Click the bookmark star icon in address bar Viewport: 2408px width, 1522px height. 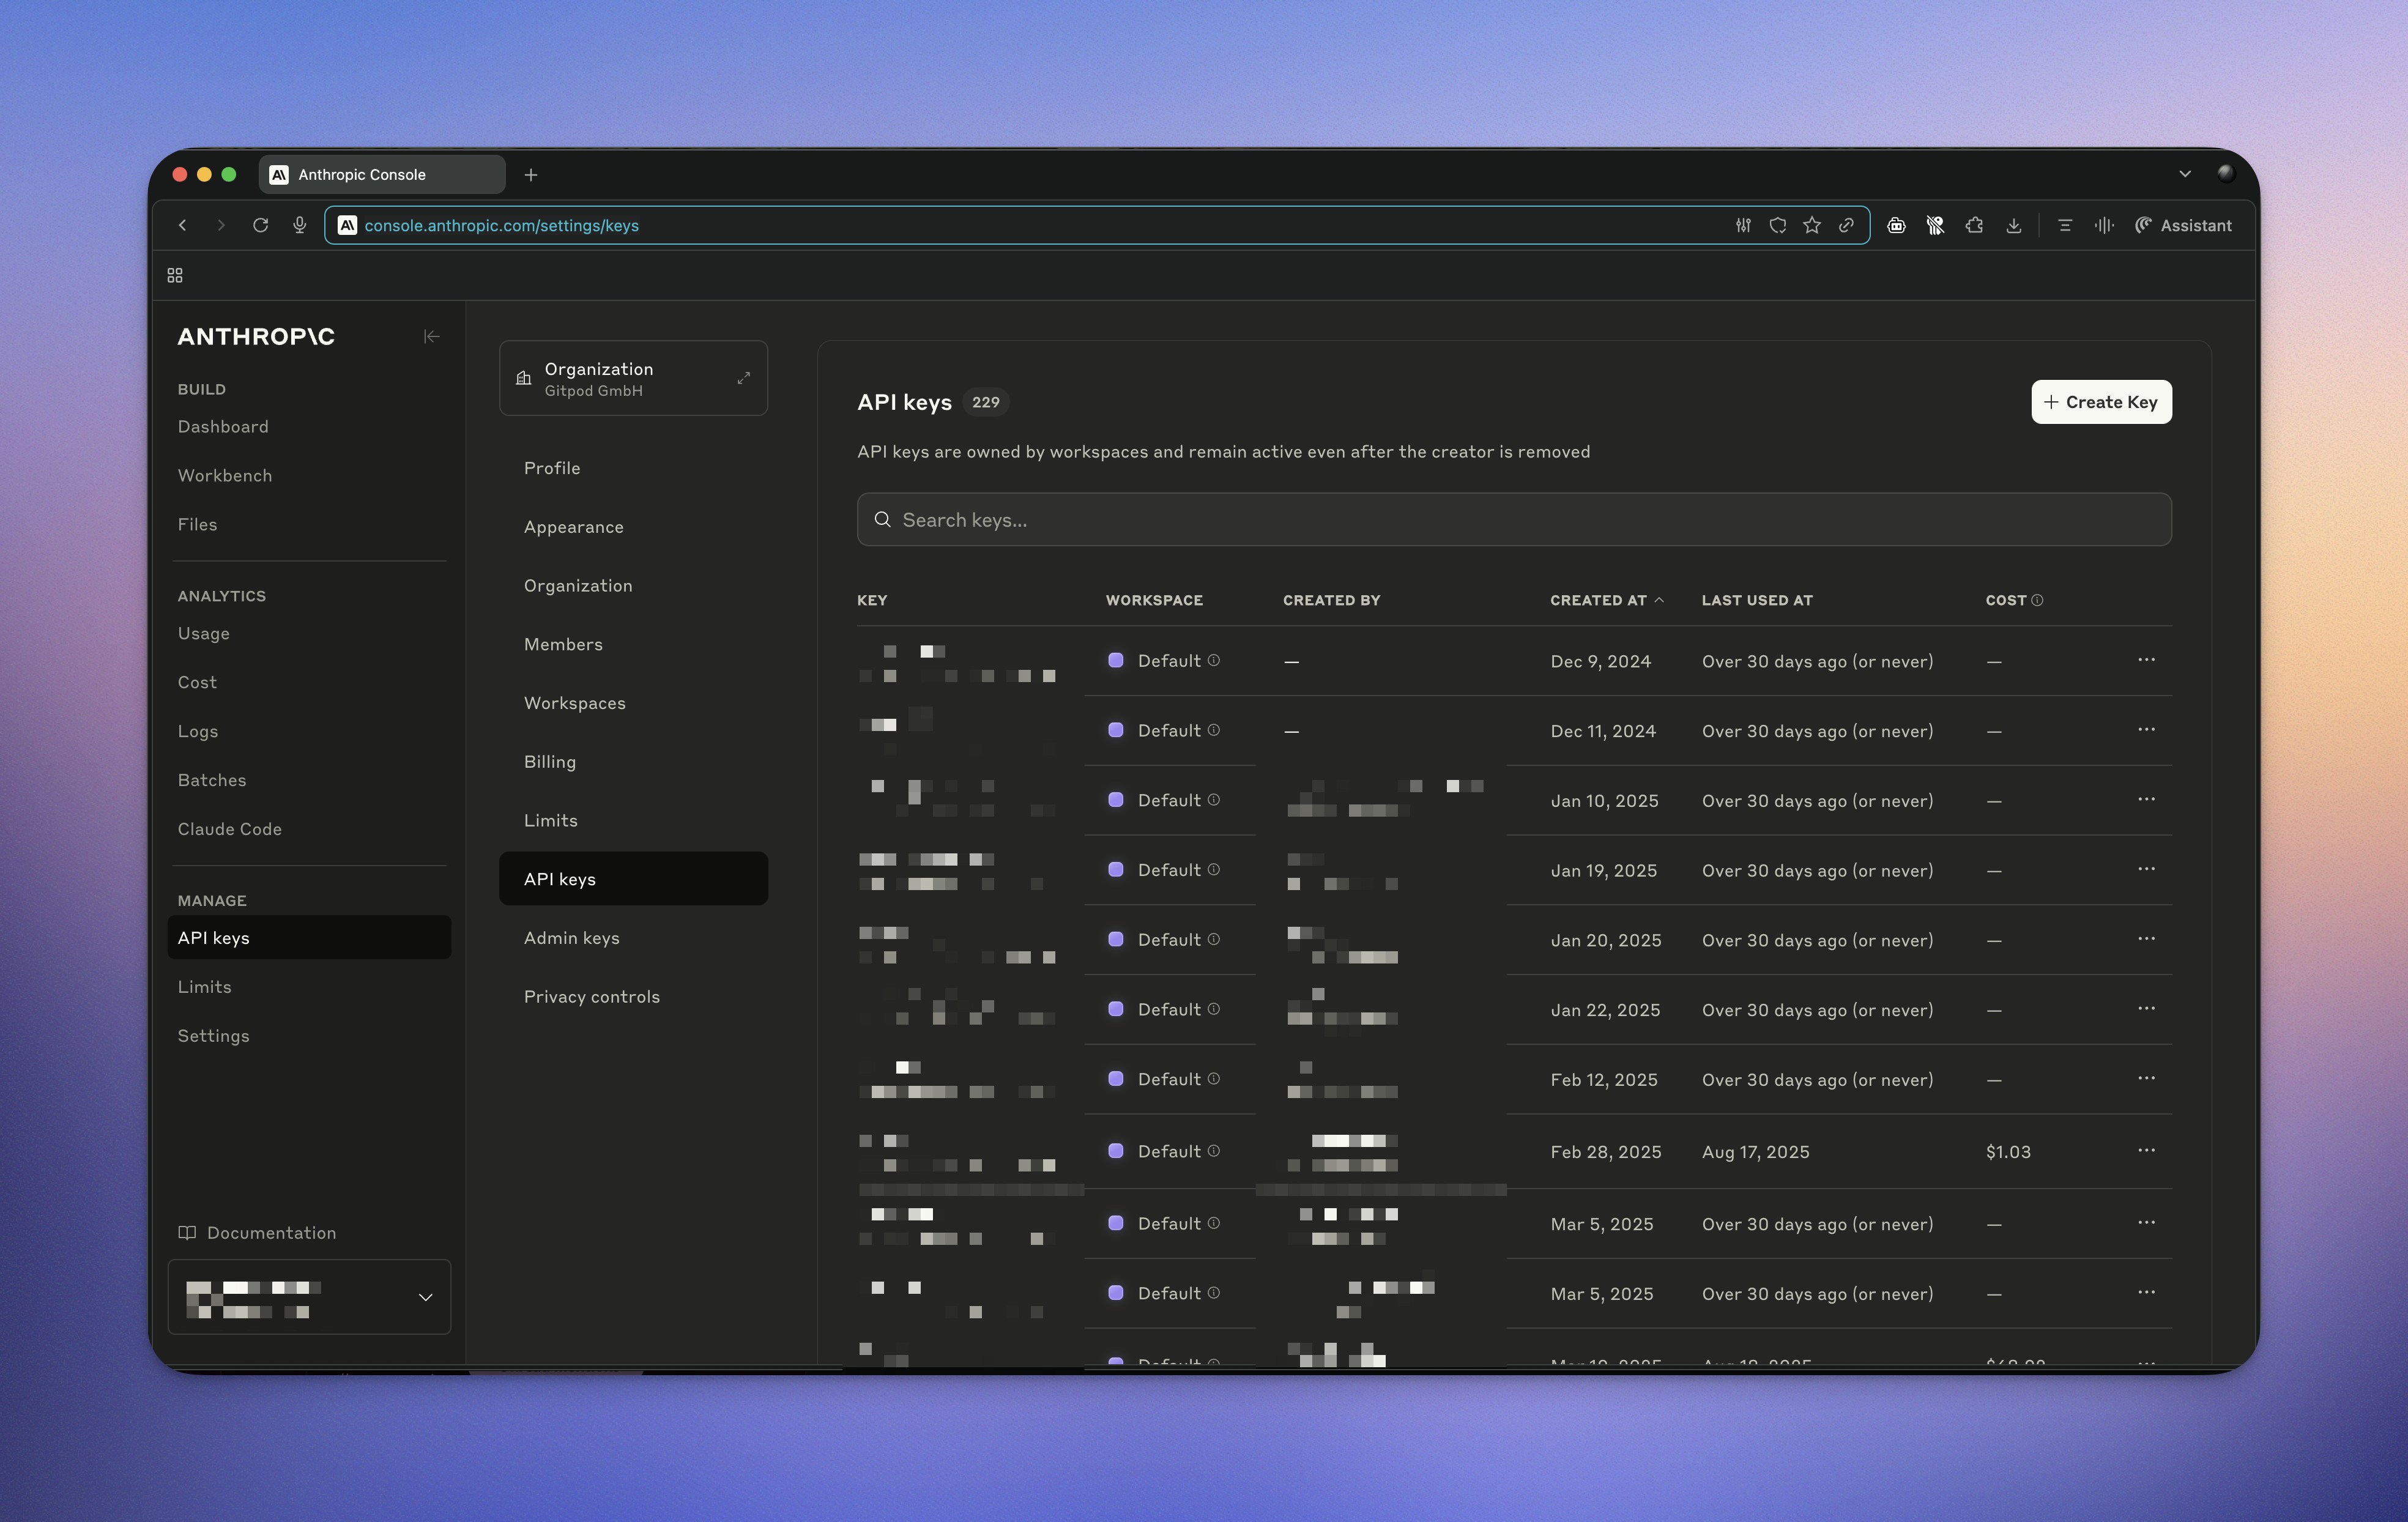[1811, 225]
